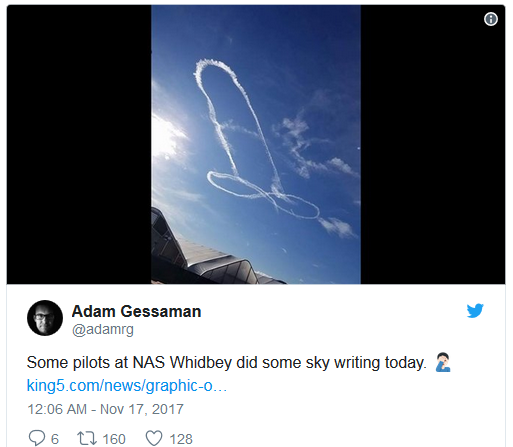
Task: Open the @adamrg handle link
Action: [103, 330]
